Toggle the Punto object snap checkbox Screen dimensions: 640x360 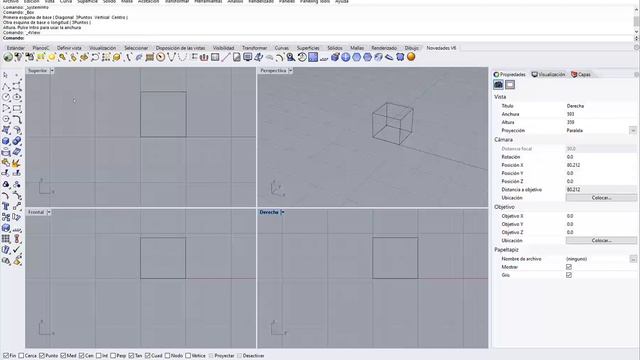point(42,356)
